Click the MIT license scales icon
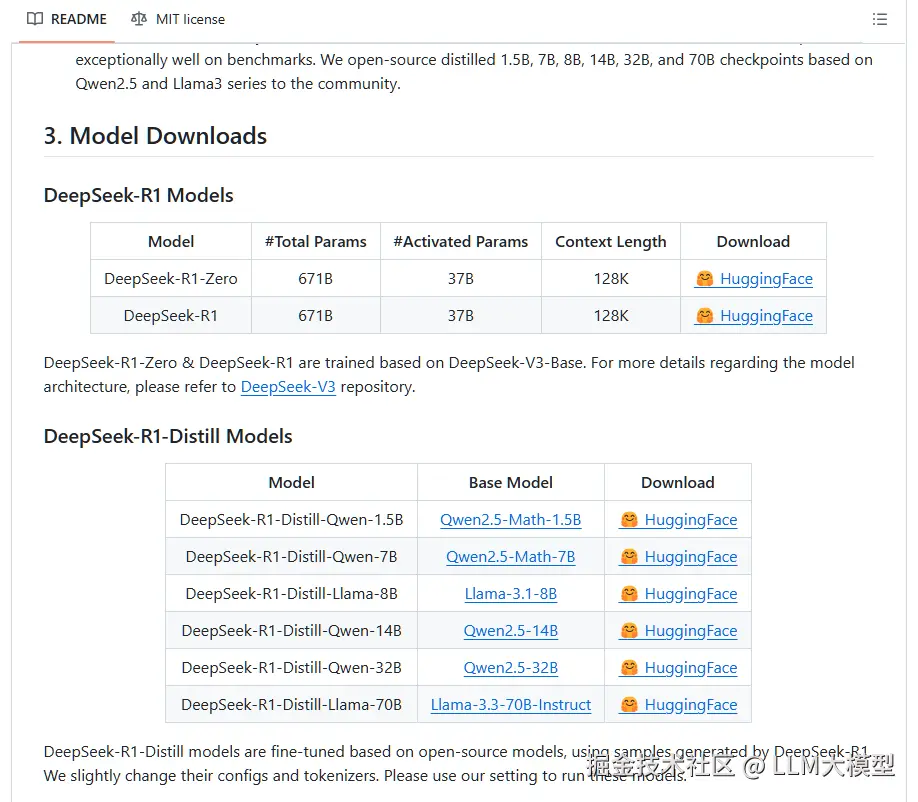This screenshot has width=918, height=802. tap(139, 19)
